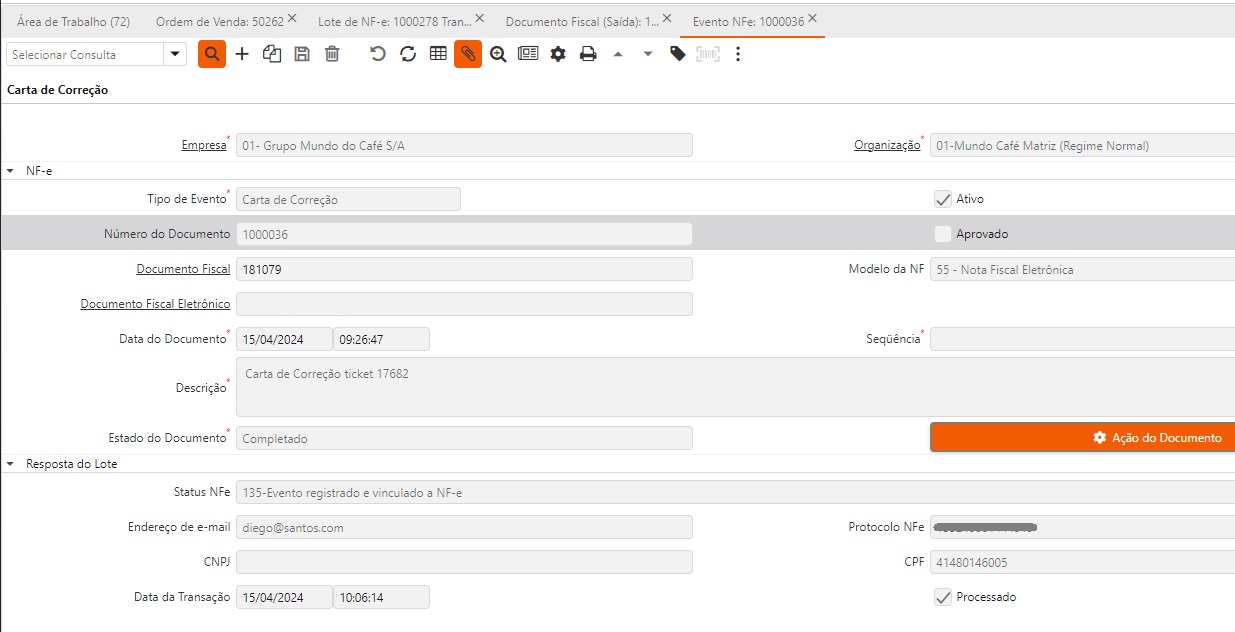Click the orange search record icon
The image size is (1235, 632).
pos(212,54)
